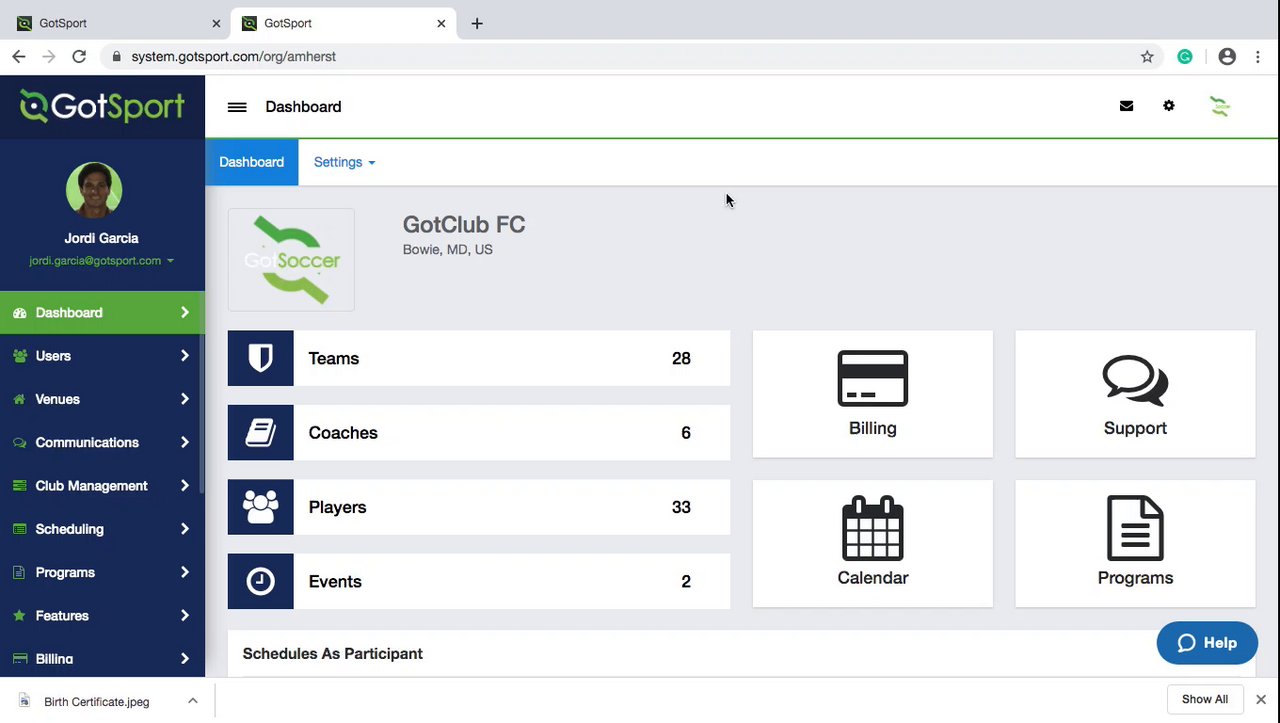Open the jordi.garcia@gotsport.com account dropdown
Viewport: 1280px width, 723px height.
(101, 261)
